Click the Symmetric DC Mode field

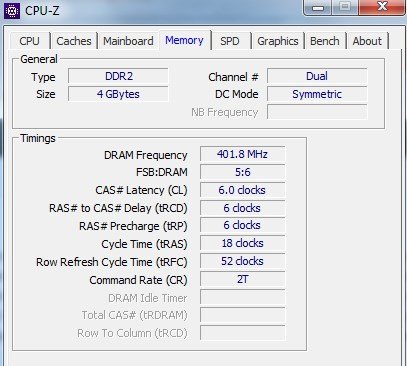click(317, 94)
